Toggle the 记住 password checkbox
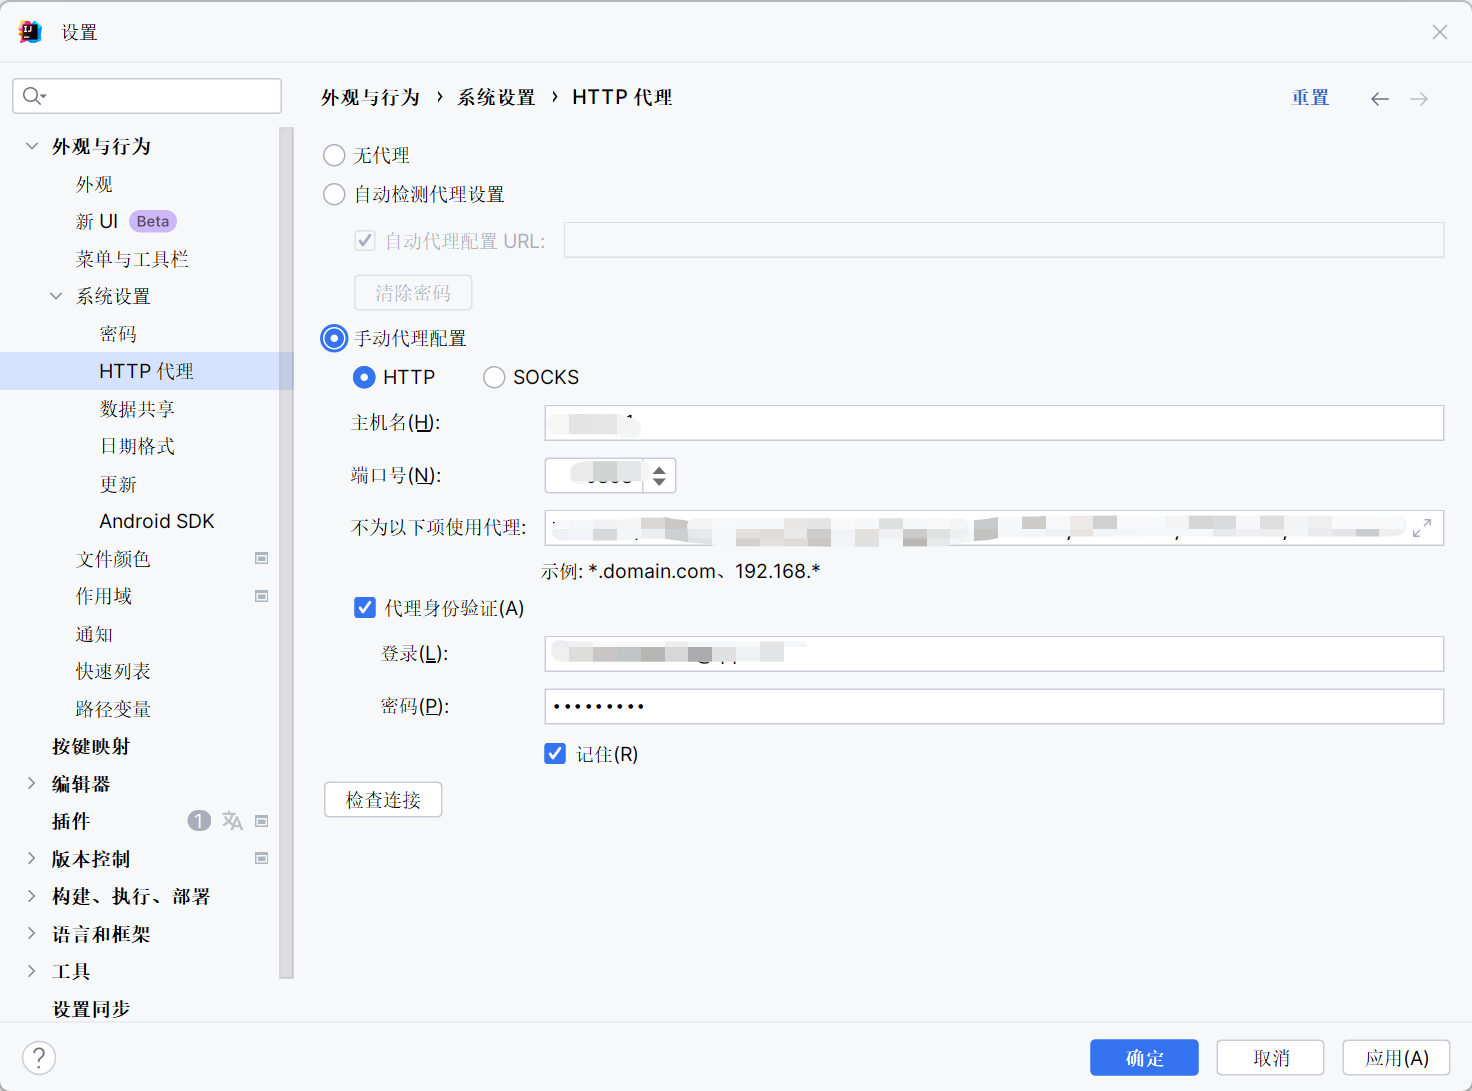Image resolution: width=1472 pixels, height=1091 pixels. [555, 753]
